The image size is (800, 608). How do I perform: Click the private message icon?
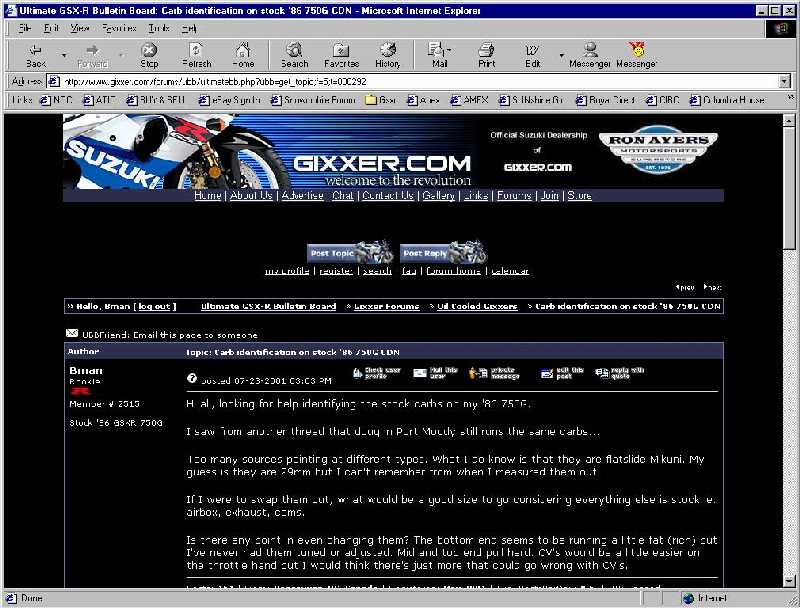click(x=493, y=373)
